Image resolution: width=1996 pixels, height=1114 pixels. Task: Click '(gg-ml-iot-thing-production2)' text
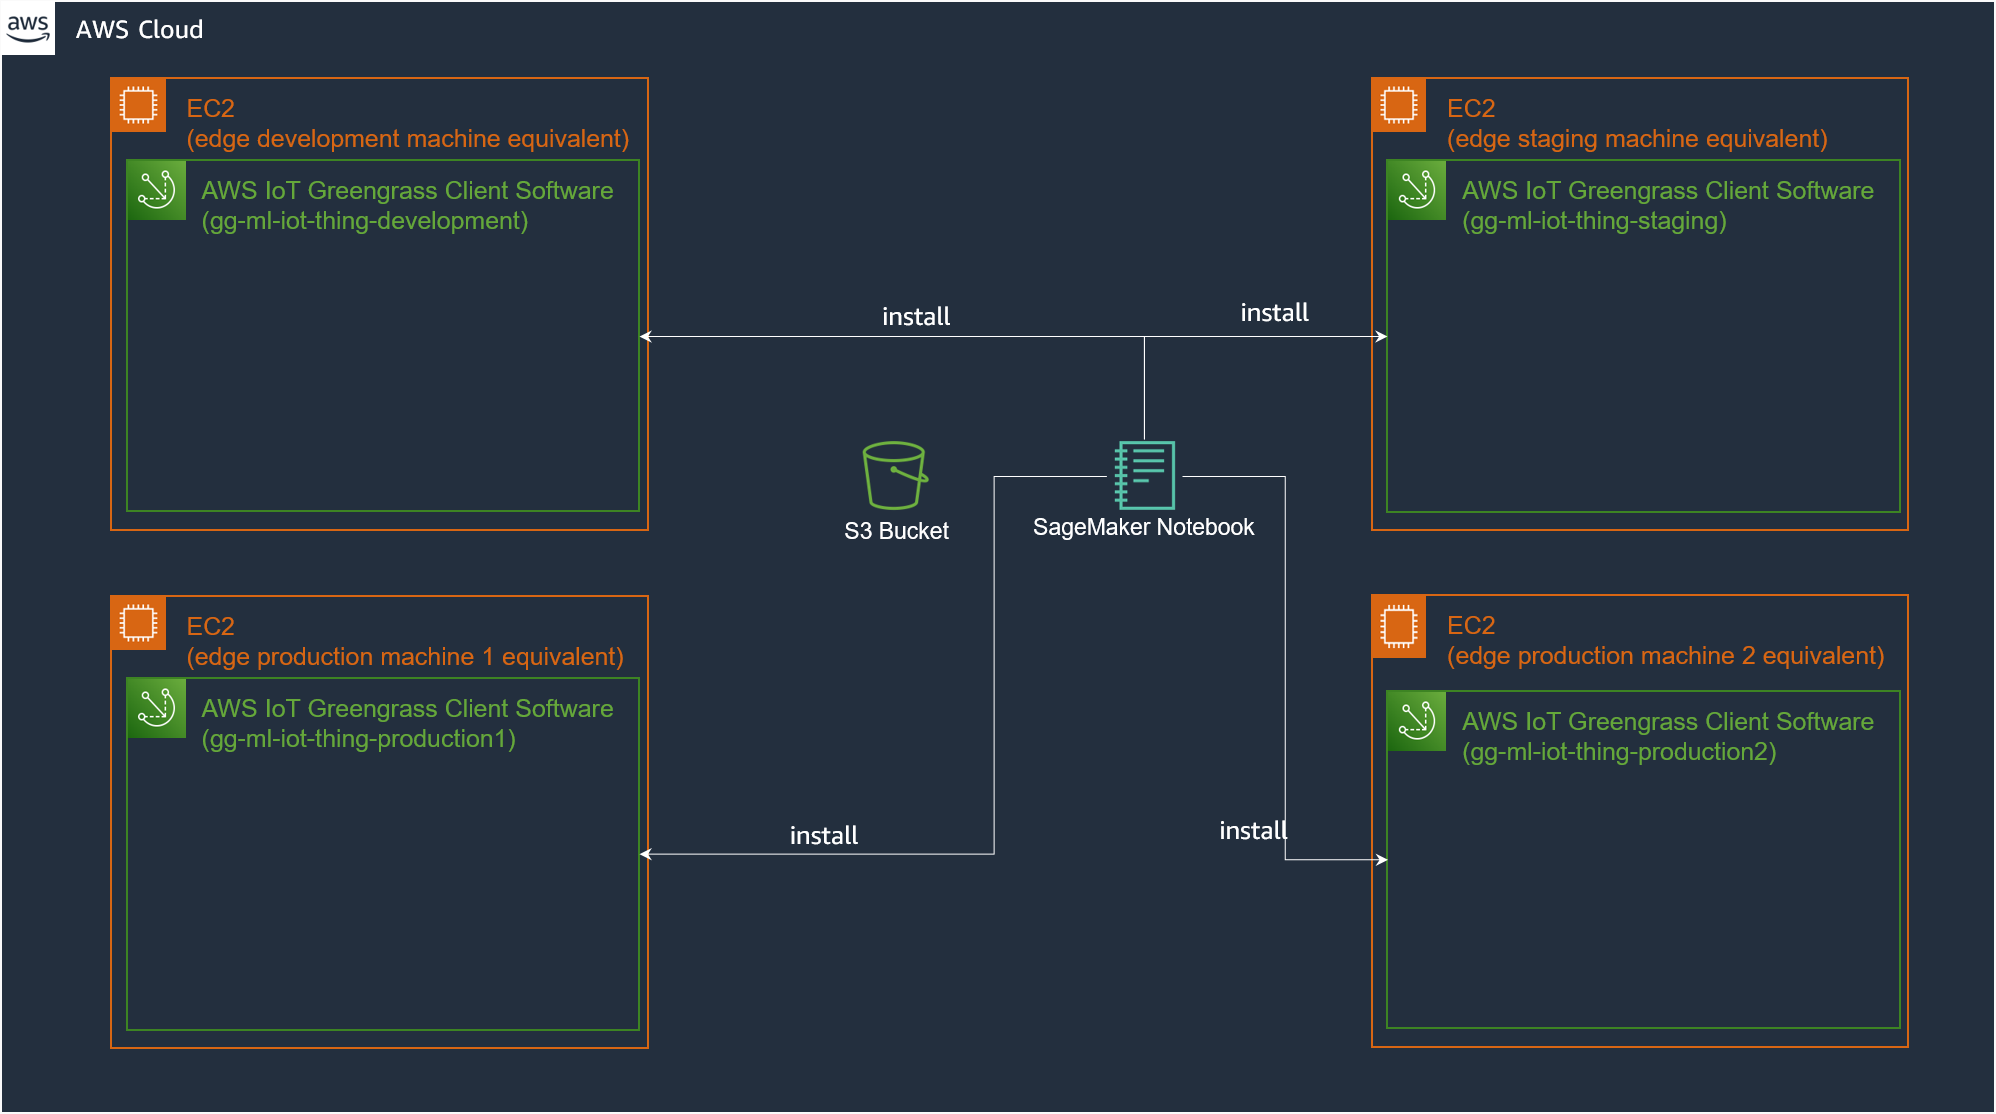(1619, 752)
